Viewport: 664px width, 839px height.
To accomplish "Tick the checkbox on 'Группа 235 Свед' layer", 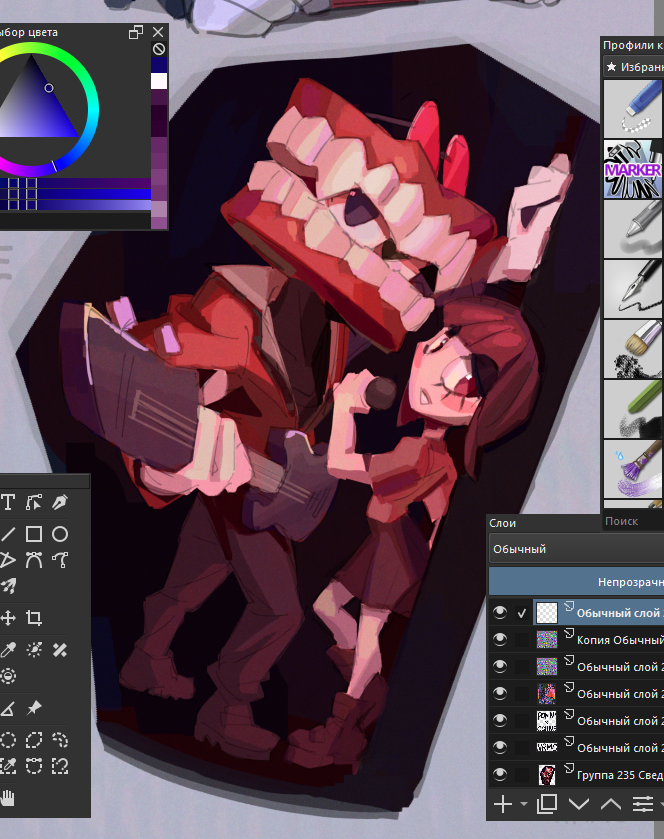I will coord(522,775).
